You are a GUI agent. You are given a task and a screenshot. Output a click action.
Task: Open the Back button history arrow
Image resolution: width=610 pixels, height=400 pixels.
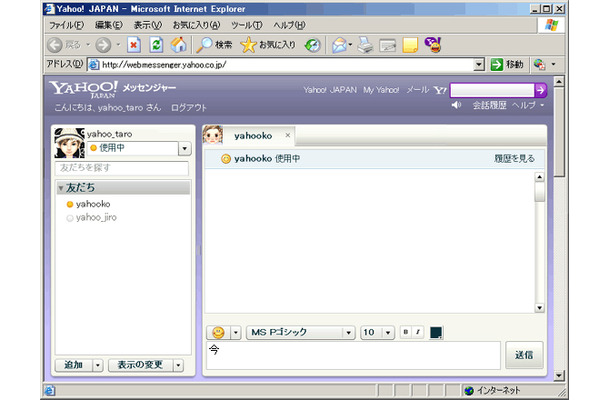(88, 45)
